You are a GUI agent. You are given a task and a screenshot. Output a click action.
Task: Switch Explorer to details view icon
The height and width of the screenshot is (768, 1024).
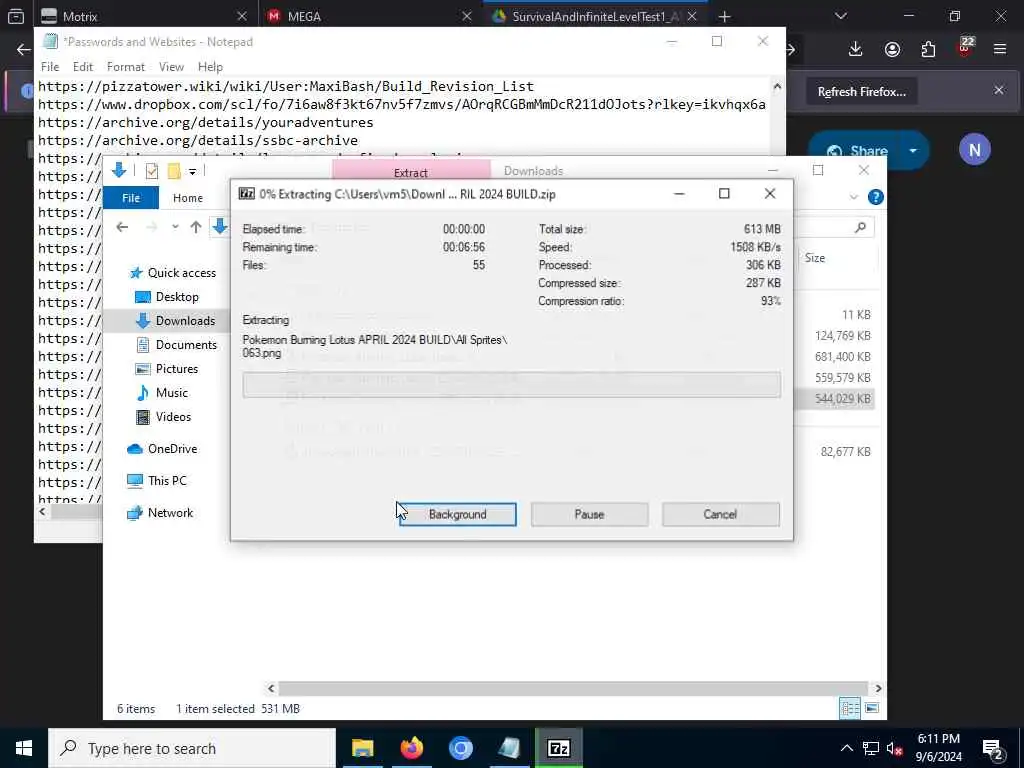850,708
